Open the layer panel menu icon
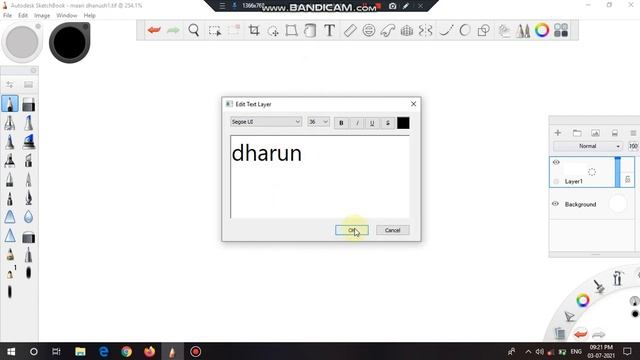Screen dimensions: 640x360 click(633, 133)
